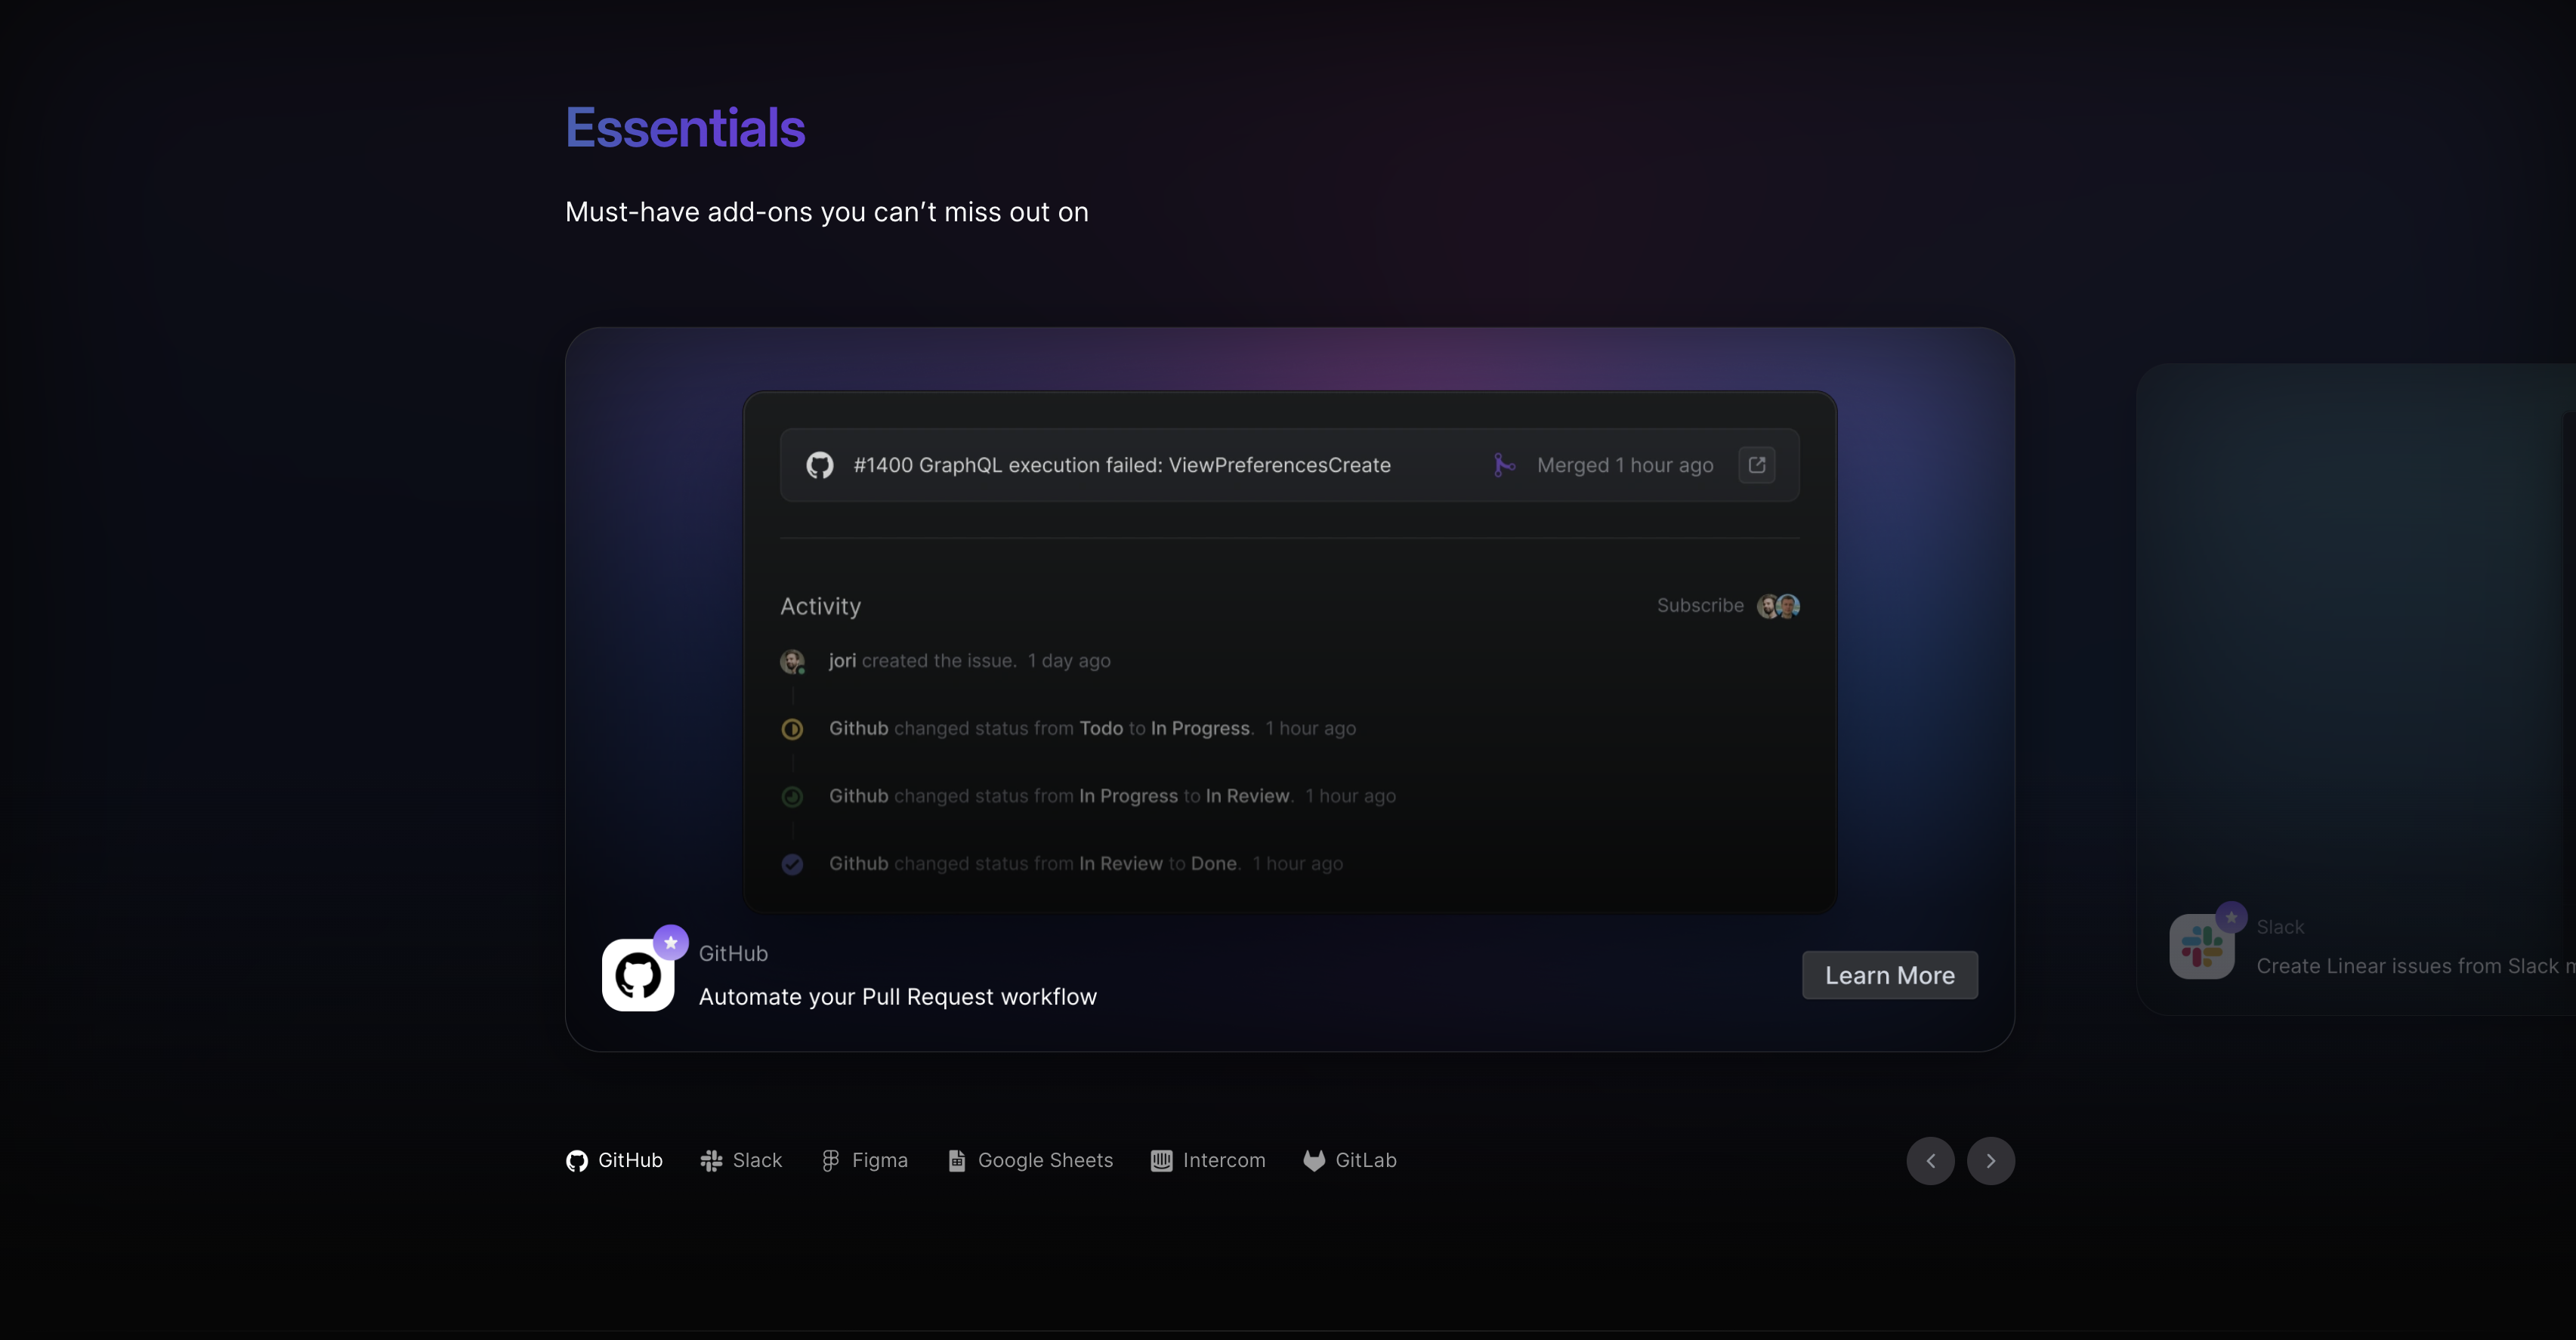Click the blue Done checkmark status icon
The image size is (2576, 1340).
[792, 865]
